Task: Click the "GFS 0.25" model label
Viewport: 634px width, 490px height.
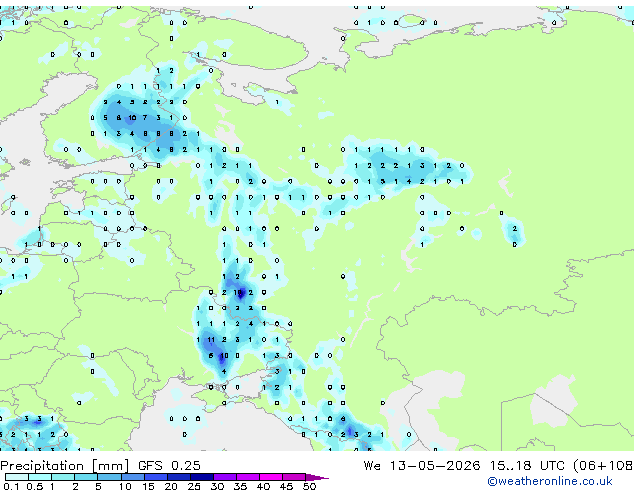Action: tap(169, 466)
